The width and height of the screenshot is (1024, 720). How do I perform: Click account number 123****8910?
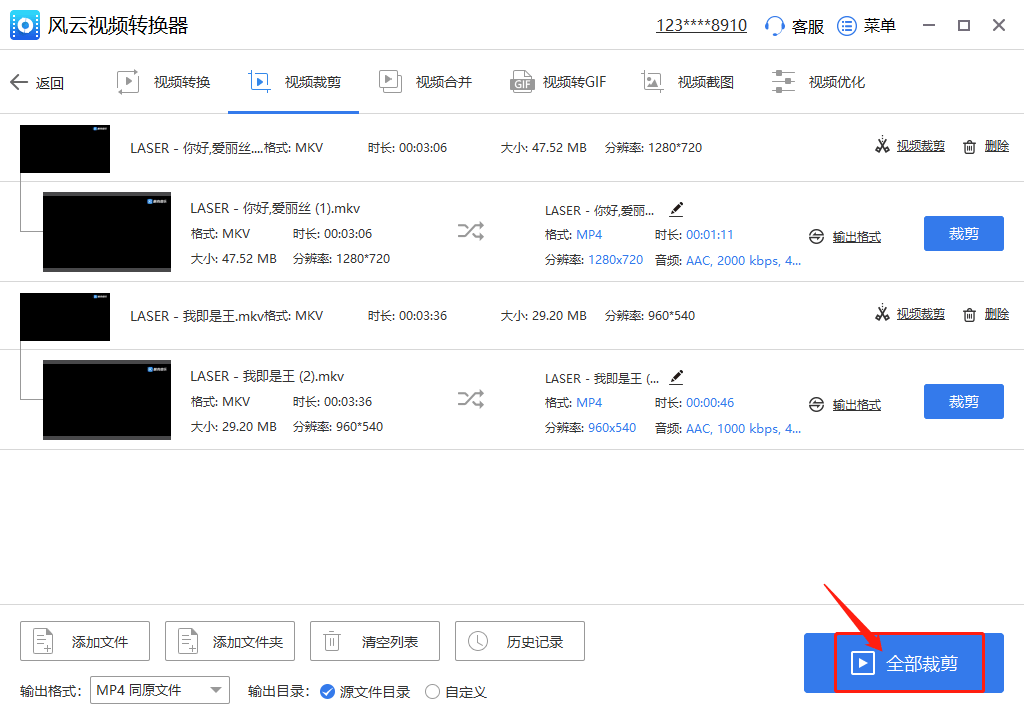point(701,25)
